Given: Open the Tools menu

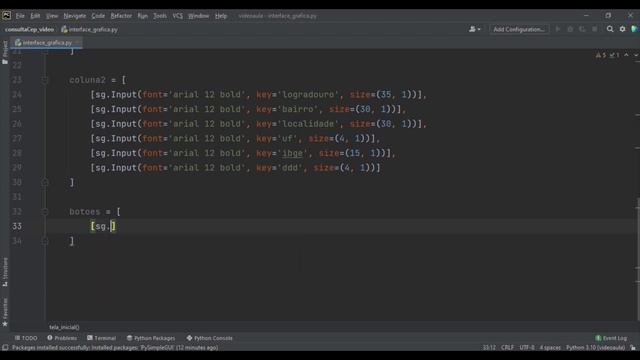Looking at the screenshot, I should [x=160, y=16].
